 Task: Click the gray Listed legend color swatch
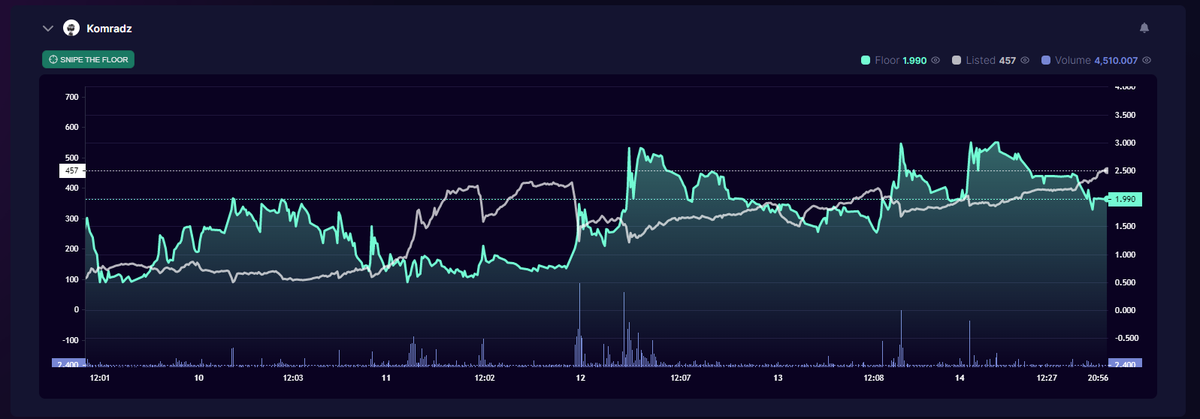956,60
